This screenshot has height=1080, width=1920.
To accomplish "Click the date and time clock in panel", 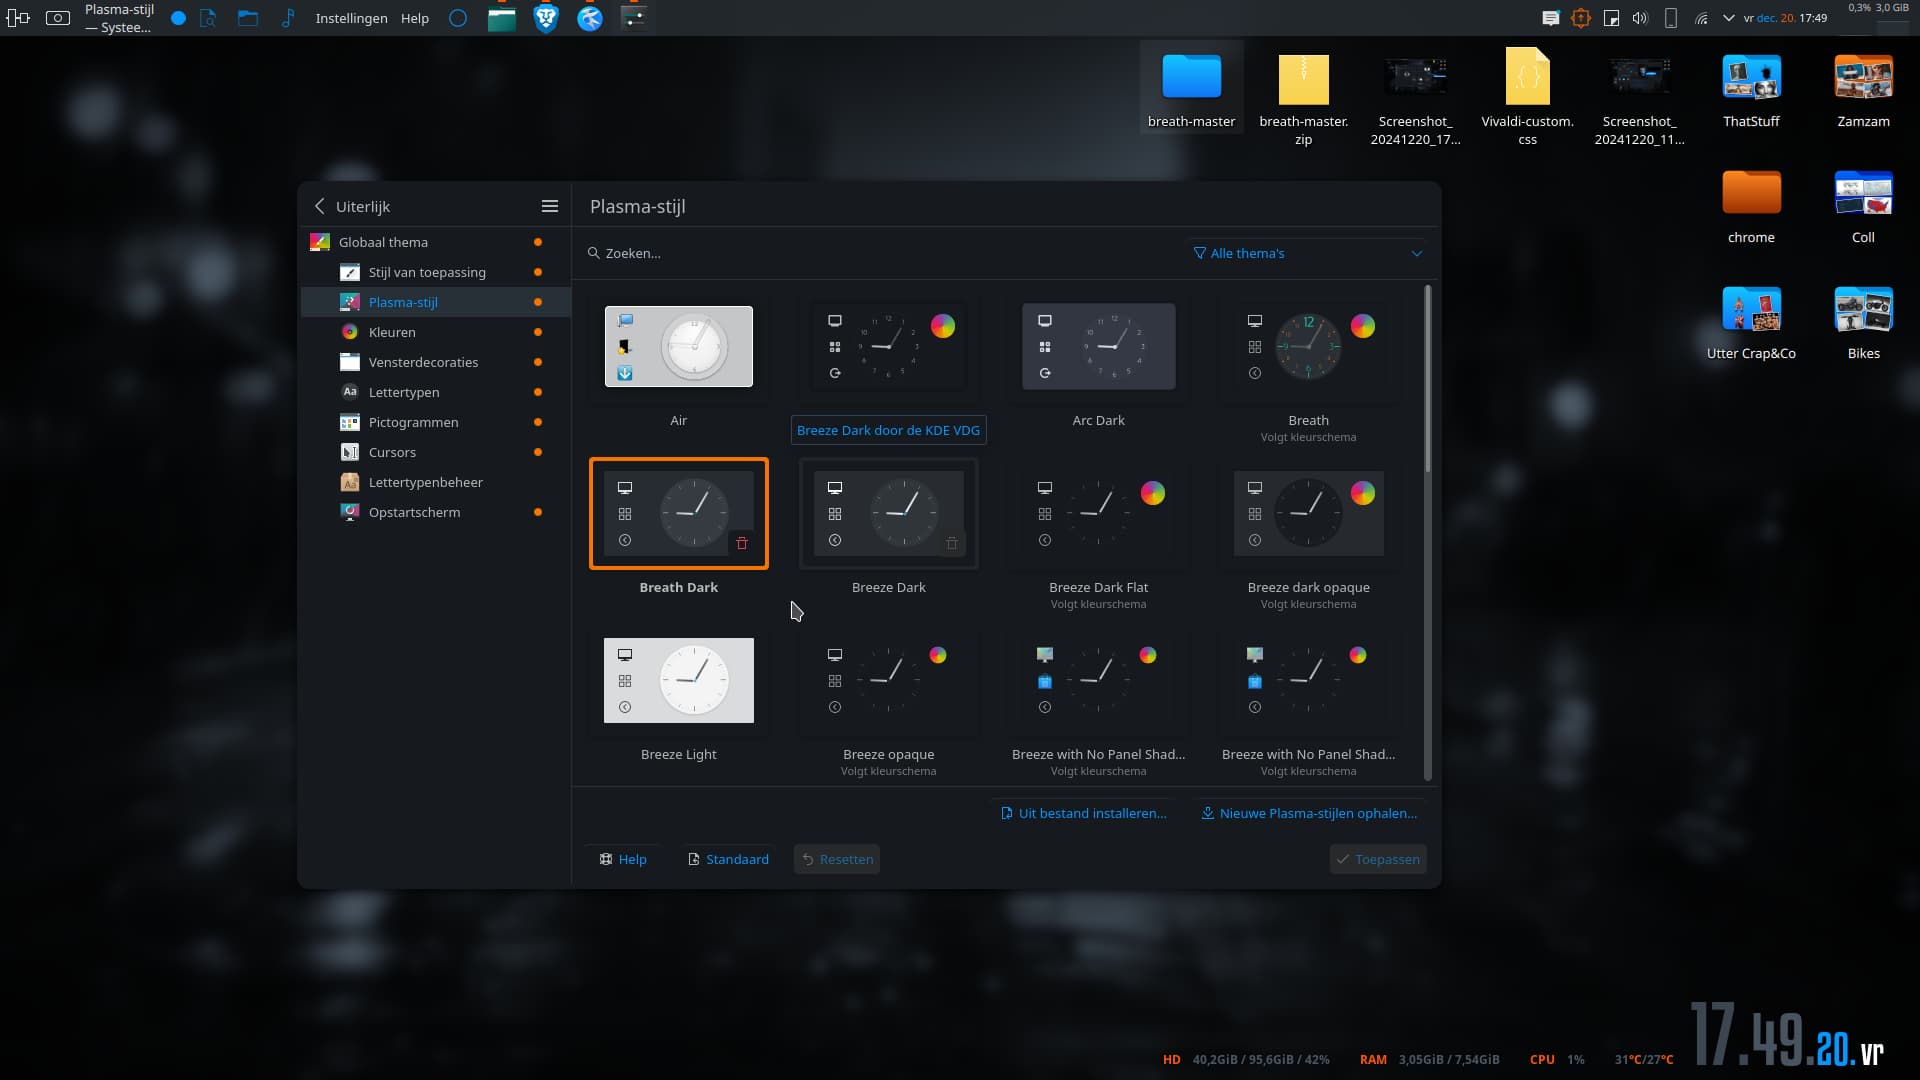I will point(1785,18).
